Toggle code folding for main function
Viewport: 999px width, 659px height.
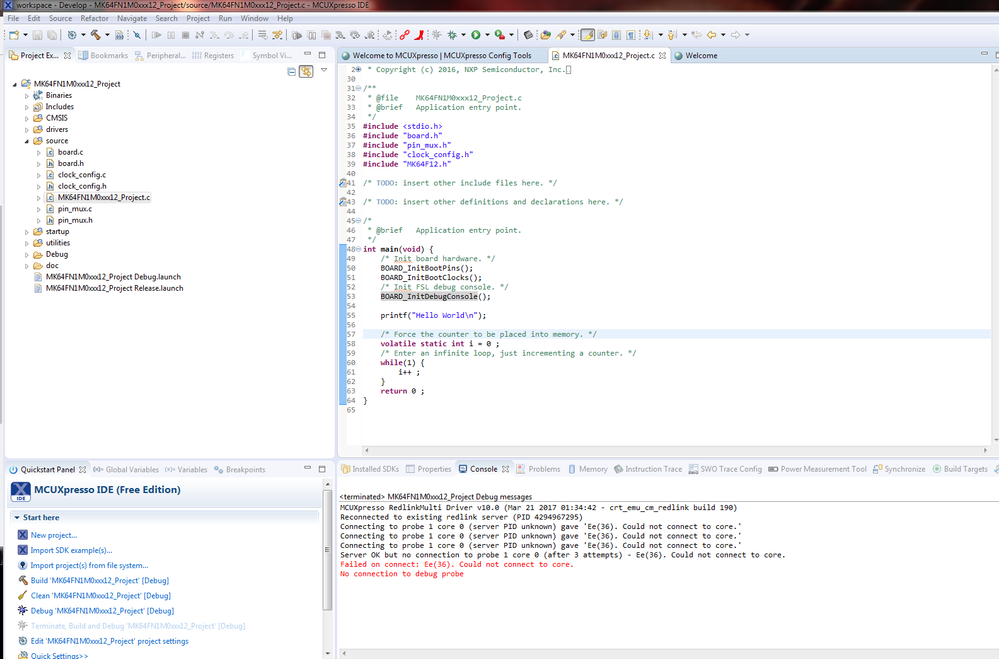pos(359,249)
